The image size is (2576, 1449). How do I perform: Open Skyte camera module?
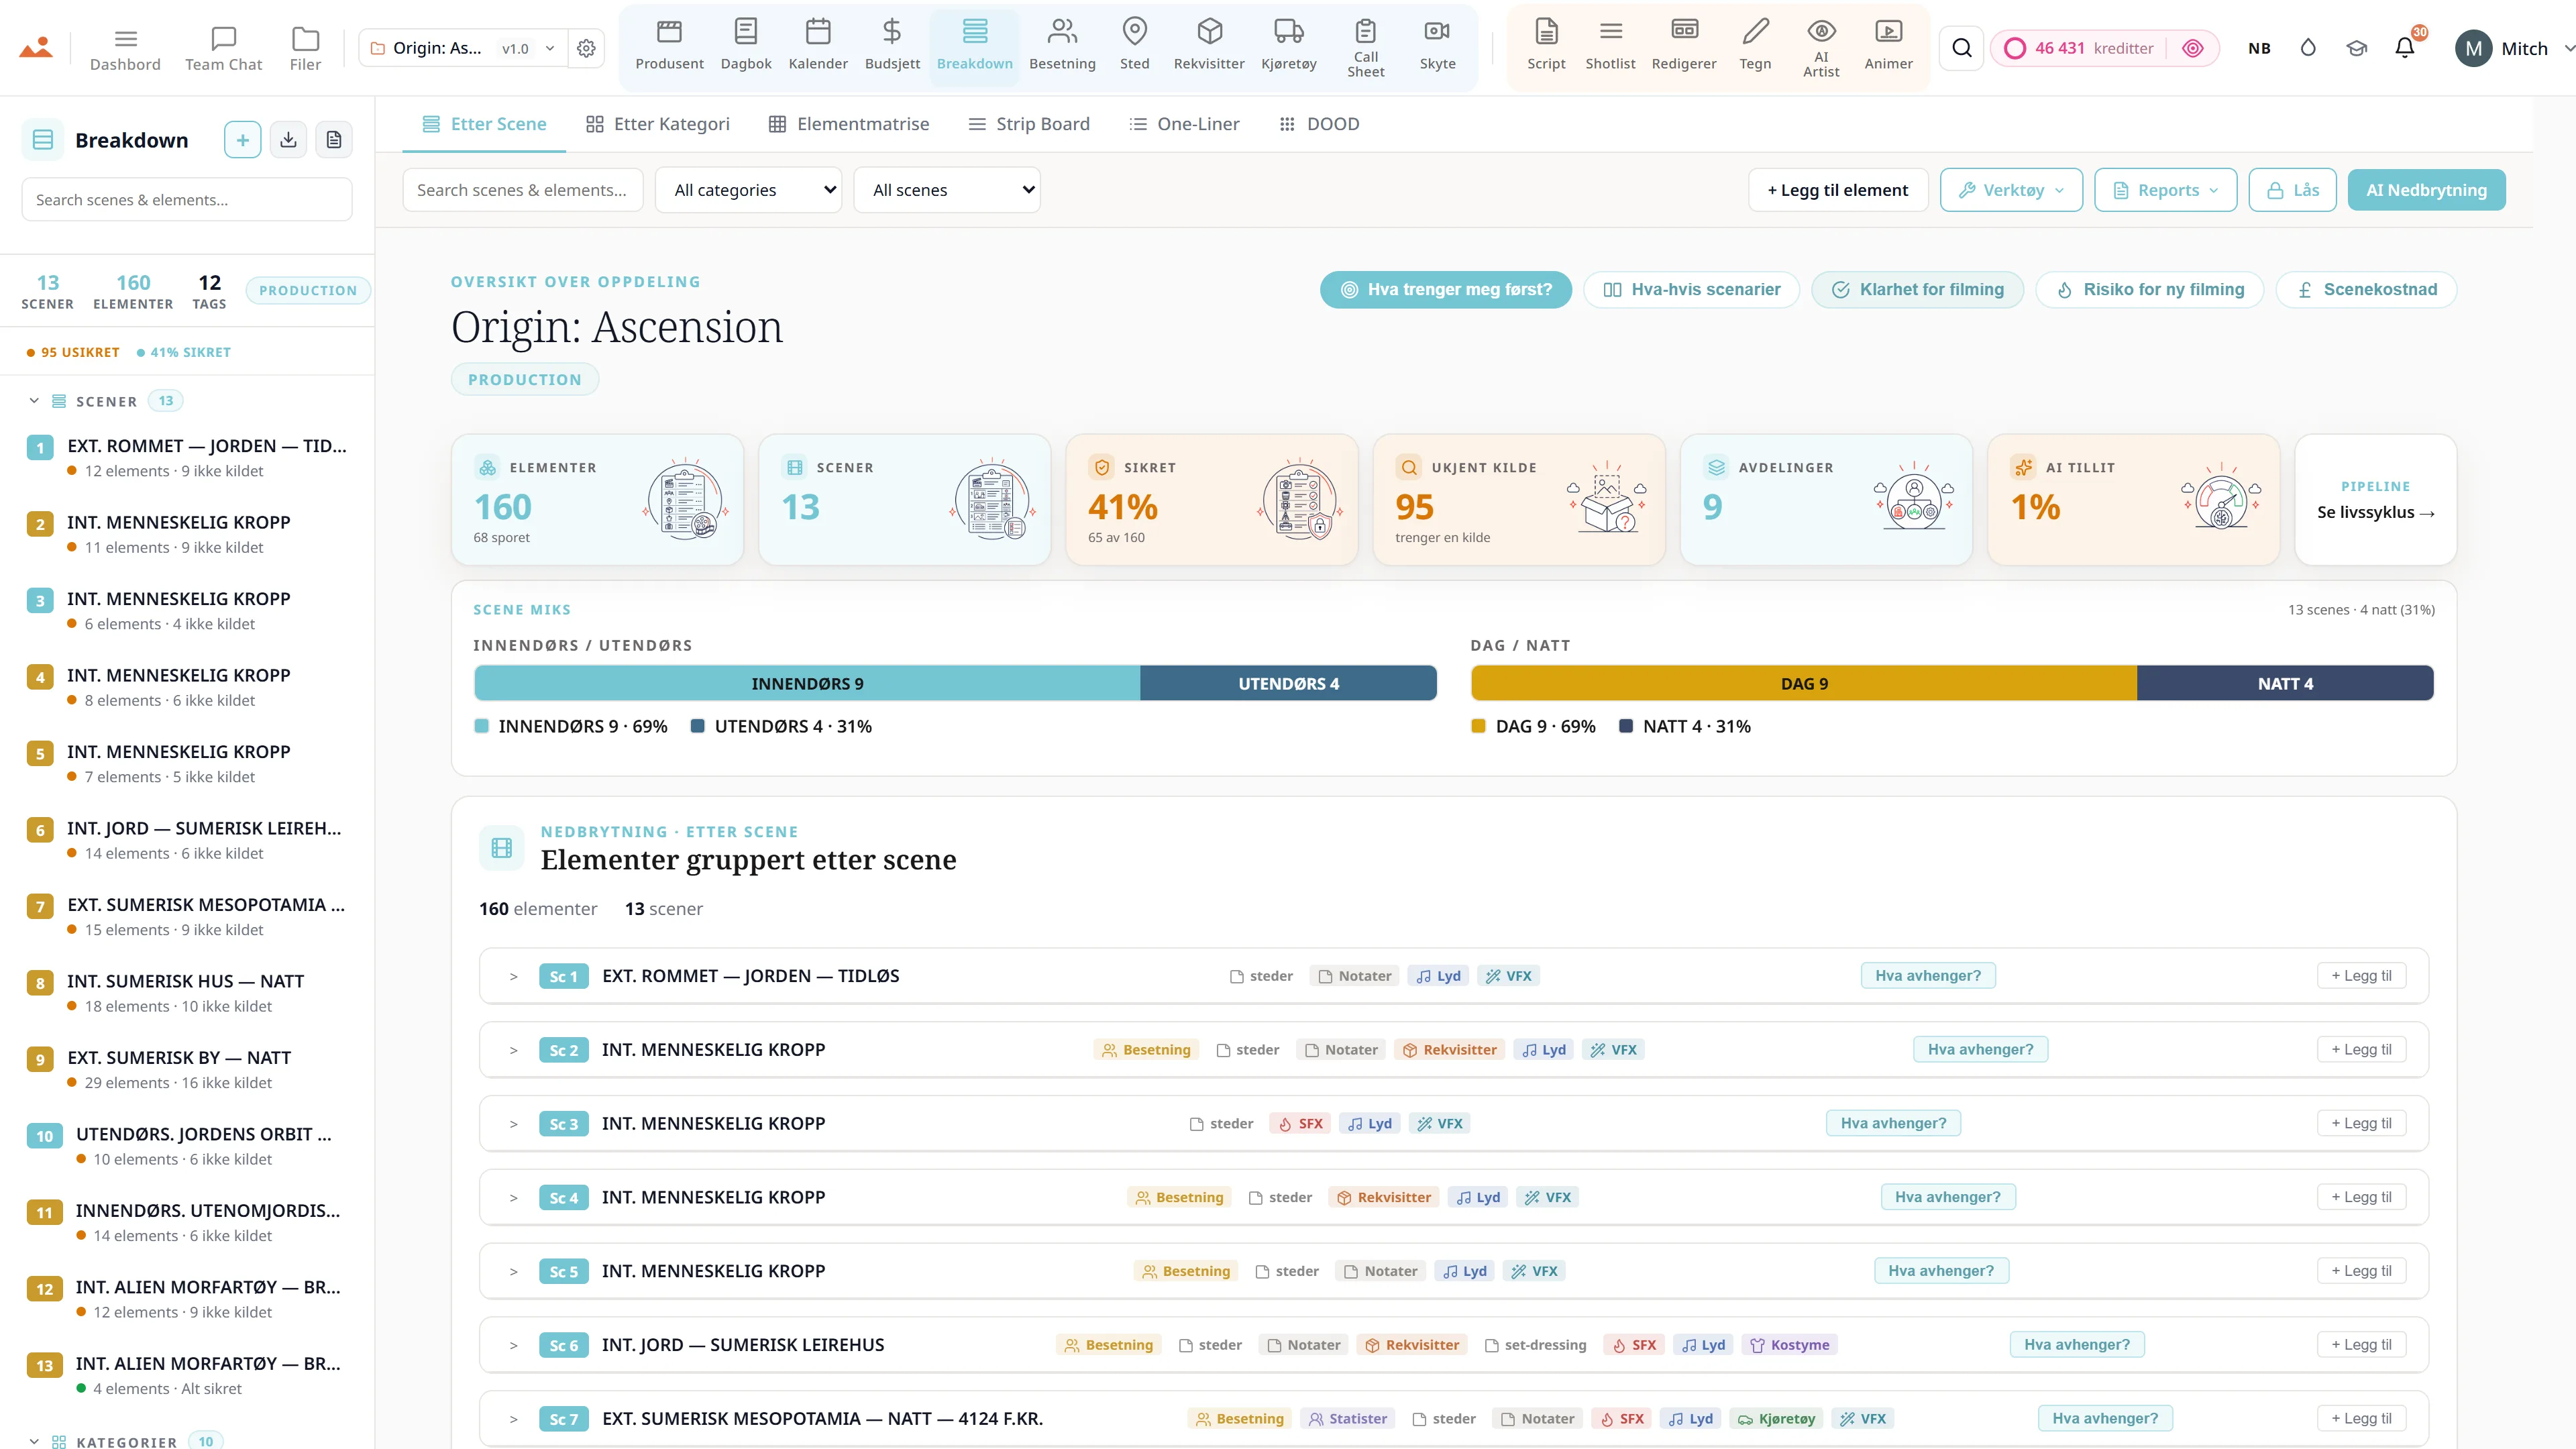point(1437,46)
